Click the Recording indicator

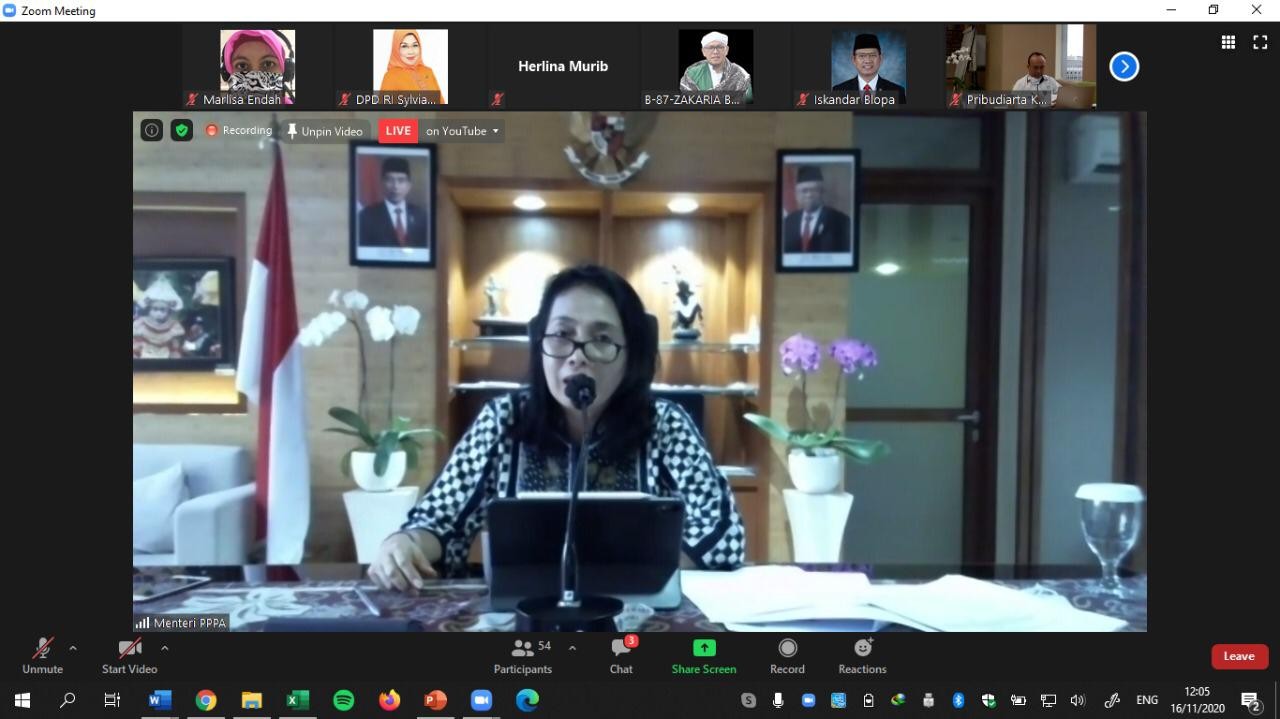coord(238,130)
